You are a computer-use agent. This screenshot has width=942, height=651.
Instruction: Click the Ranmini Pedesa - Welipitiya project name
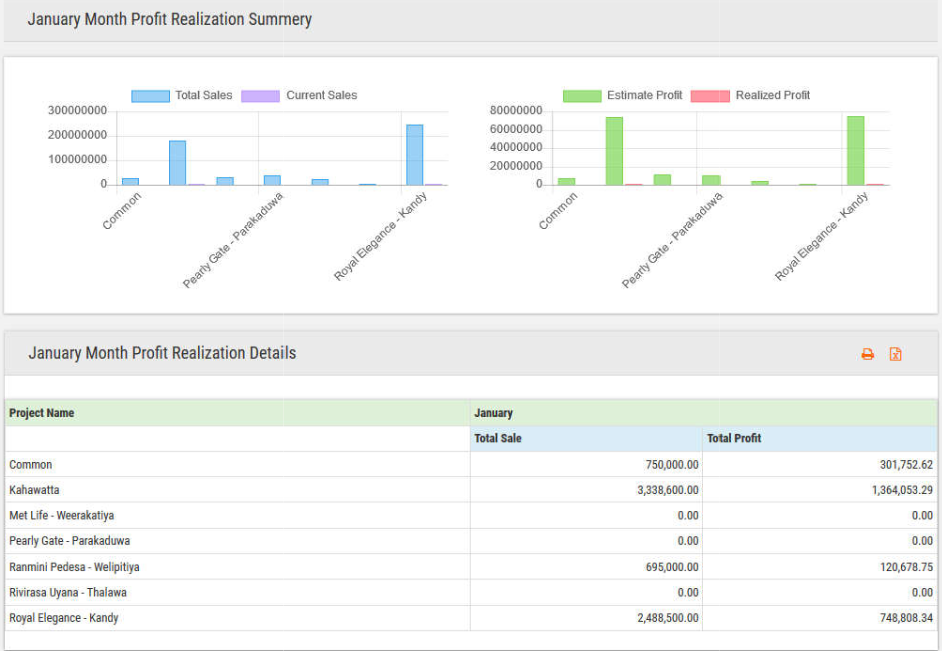point(74,567)
